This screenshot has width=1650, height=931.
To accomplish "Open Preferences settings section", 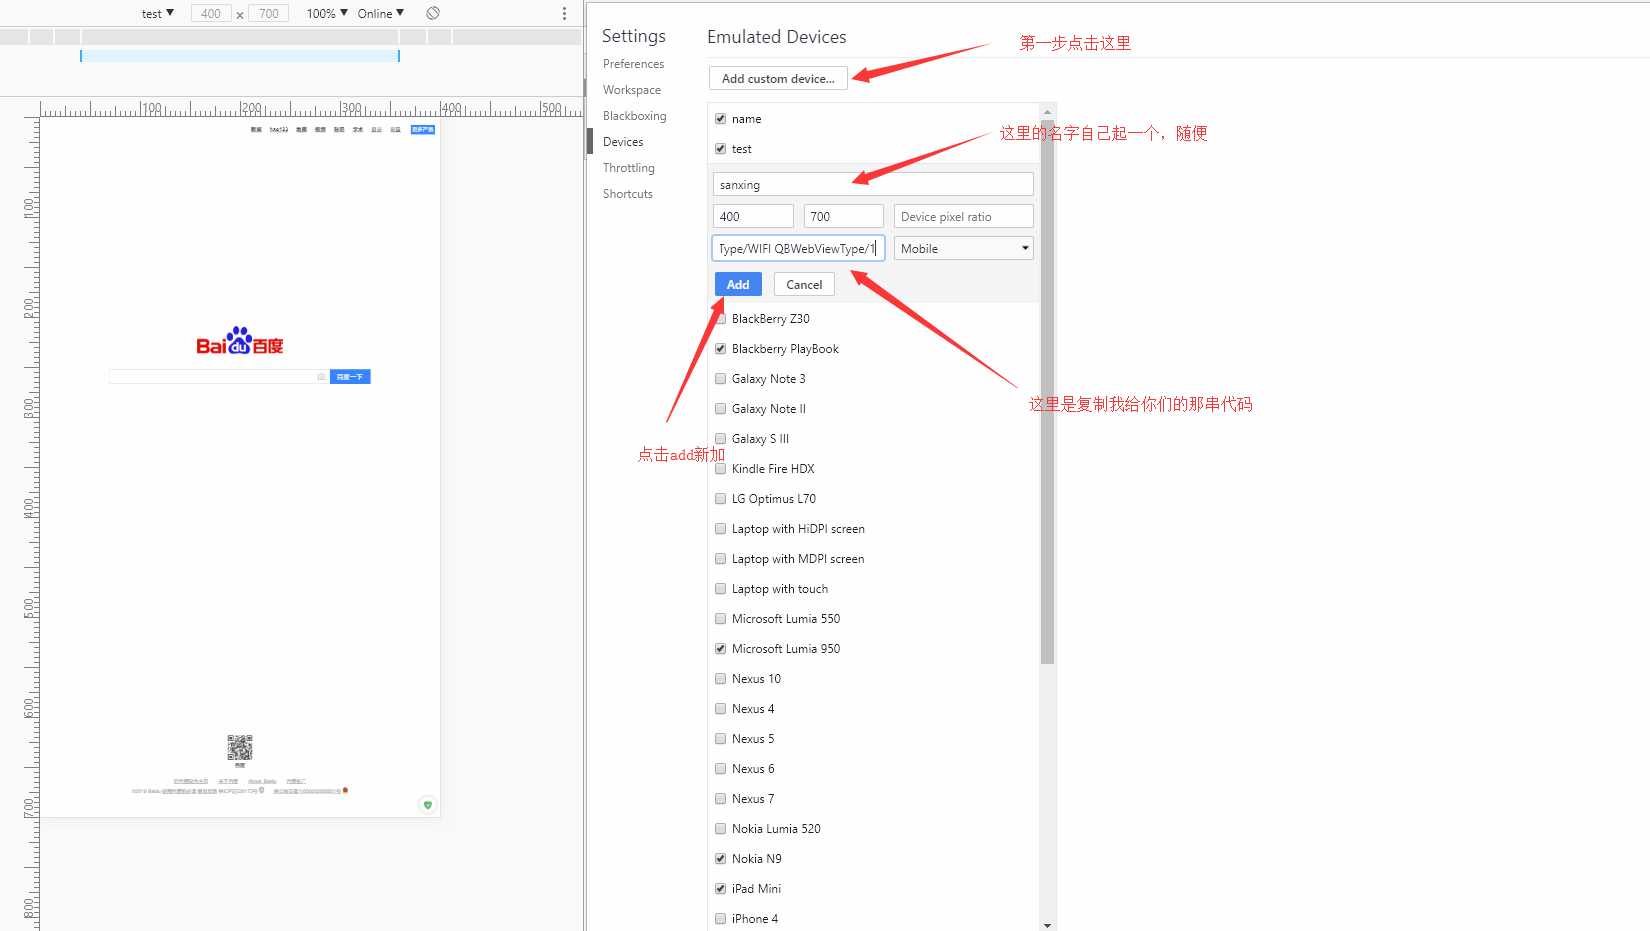I will pyautogui.click(x=633, y=63).
